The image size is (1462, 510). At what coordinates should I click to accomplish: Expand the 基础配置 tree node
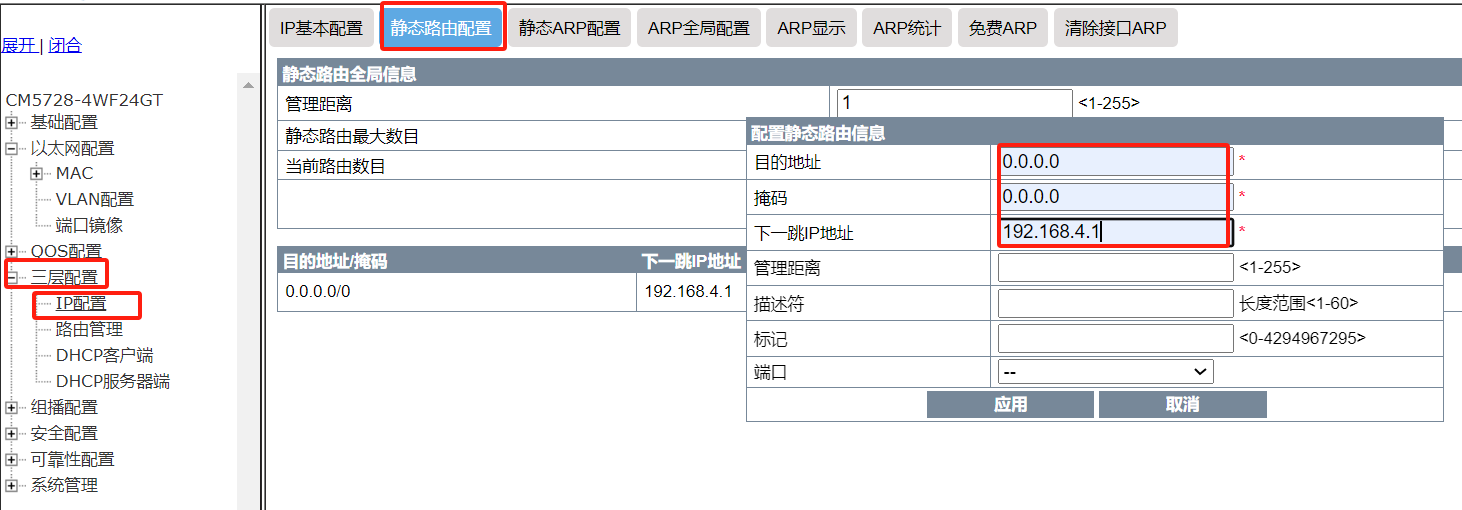click(x=11, y=123)
